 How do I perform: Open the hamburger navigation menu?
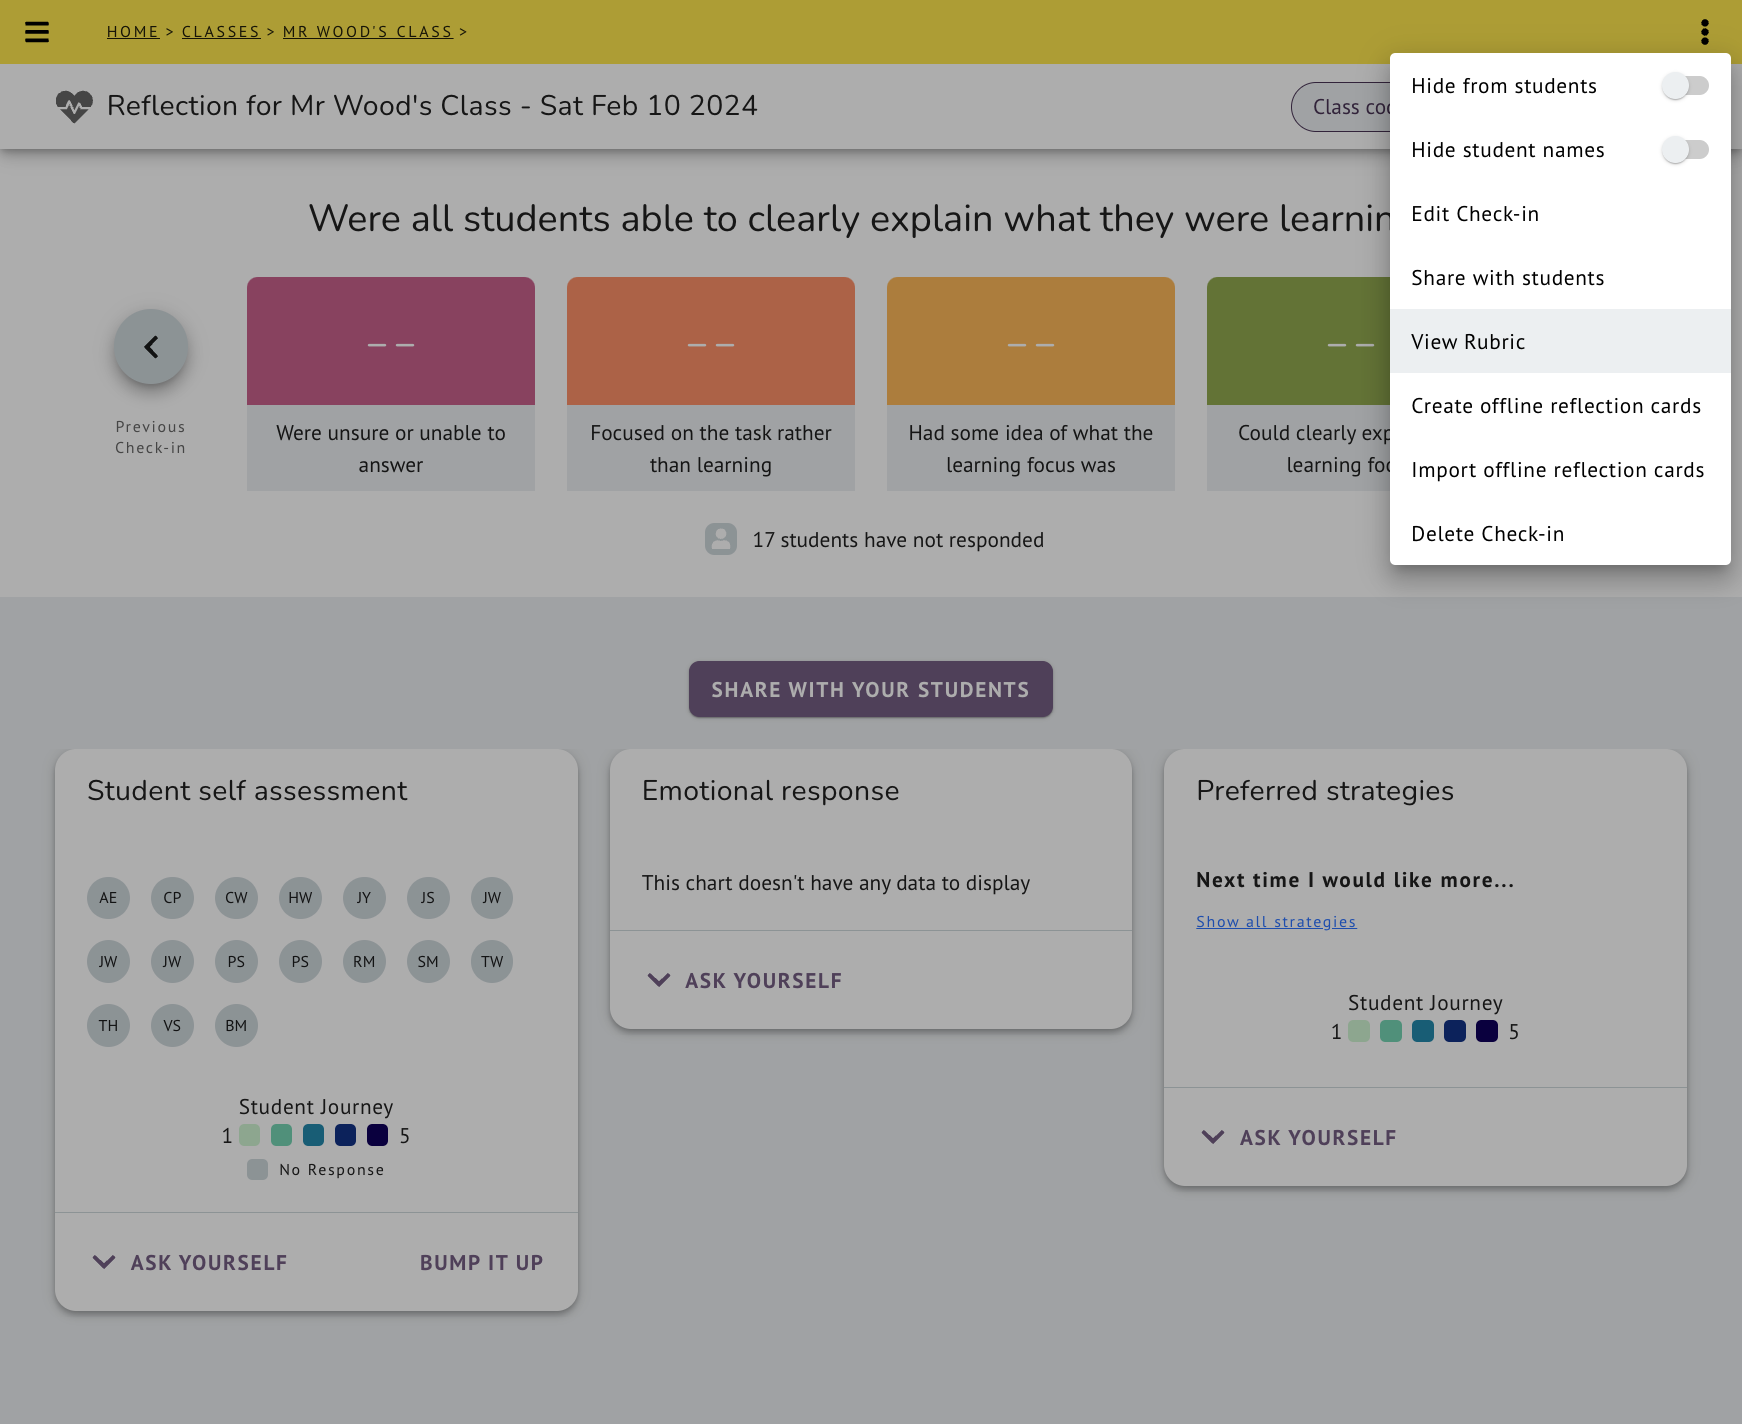[x=37, y=32]
